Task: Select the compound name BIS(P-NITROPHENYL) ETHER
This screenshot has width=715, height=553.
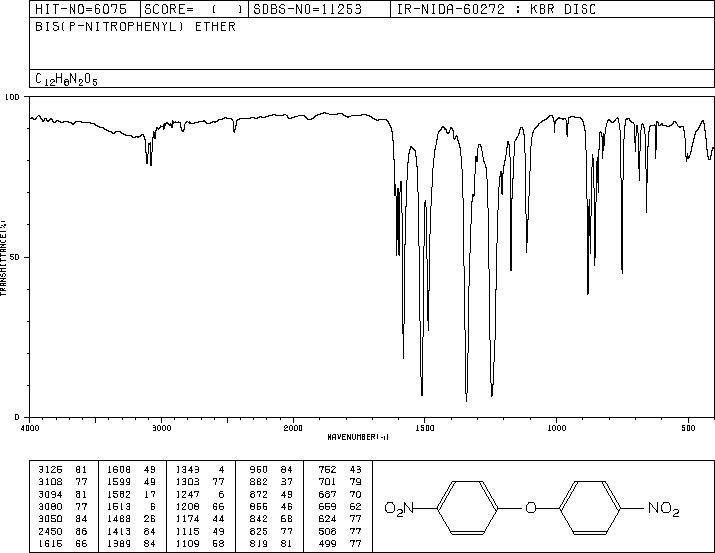Action: point(135,26)
